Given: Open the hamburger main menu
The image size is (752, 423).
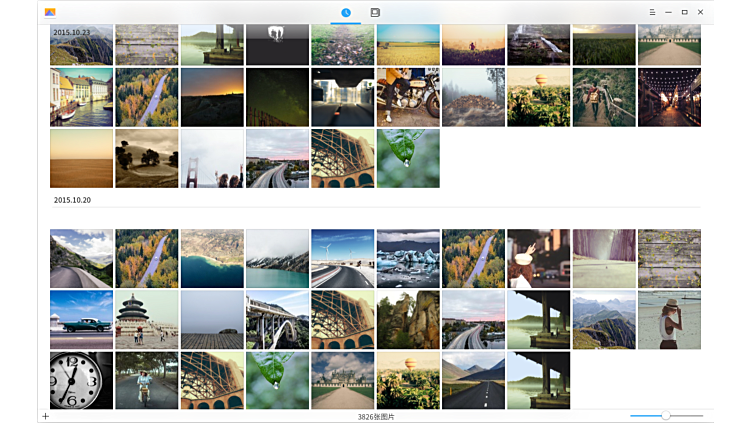Looking at the screenshot, I should coord(652,12).
